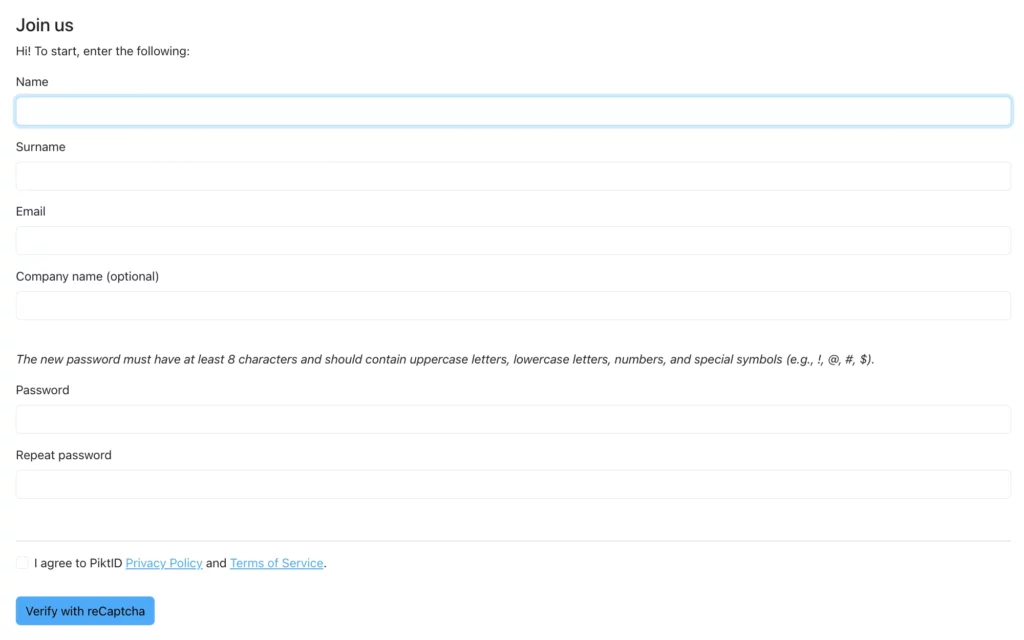Open the Privacy Policy link
The height and width of the screenshot is (640, 1024).
pyautogui.click(x=163, y=562)
